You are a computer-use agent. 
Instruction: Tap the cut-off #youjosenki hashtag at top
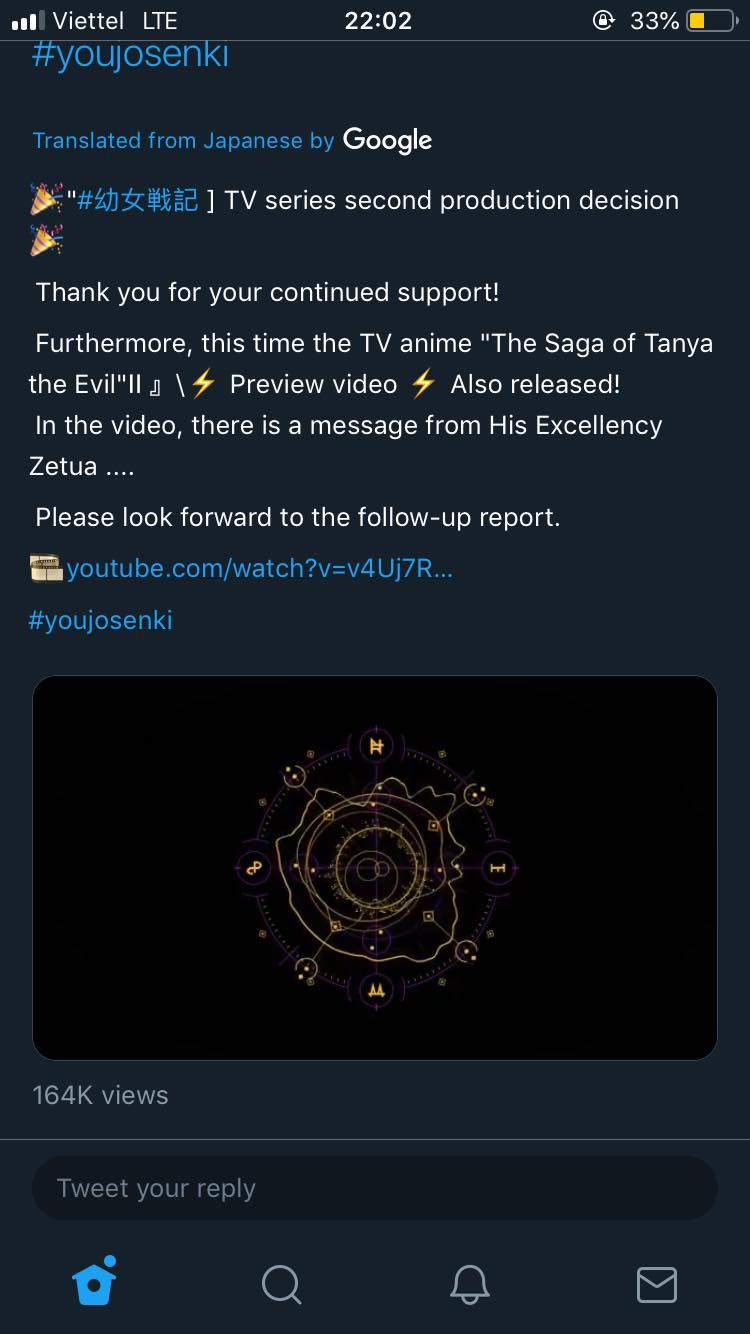tap(130, 56)
